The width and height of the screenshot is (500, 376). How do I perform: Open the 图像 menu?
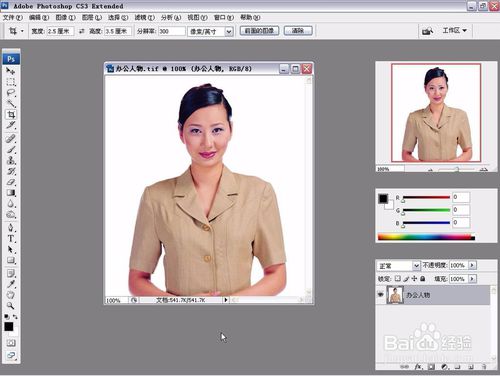click(65, 17)
